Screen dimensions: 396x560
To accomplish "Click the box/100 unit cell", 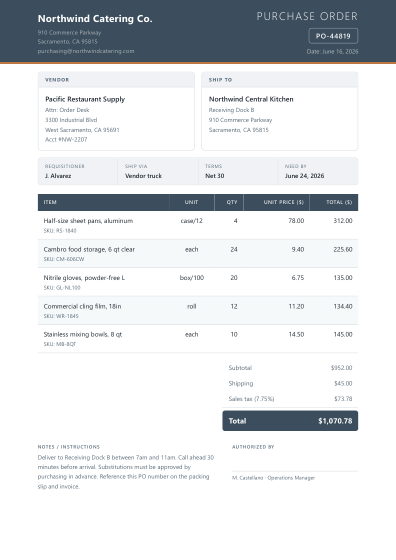I will point(192,278).
